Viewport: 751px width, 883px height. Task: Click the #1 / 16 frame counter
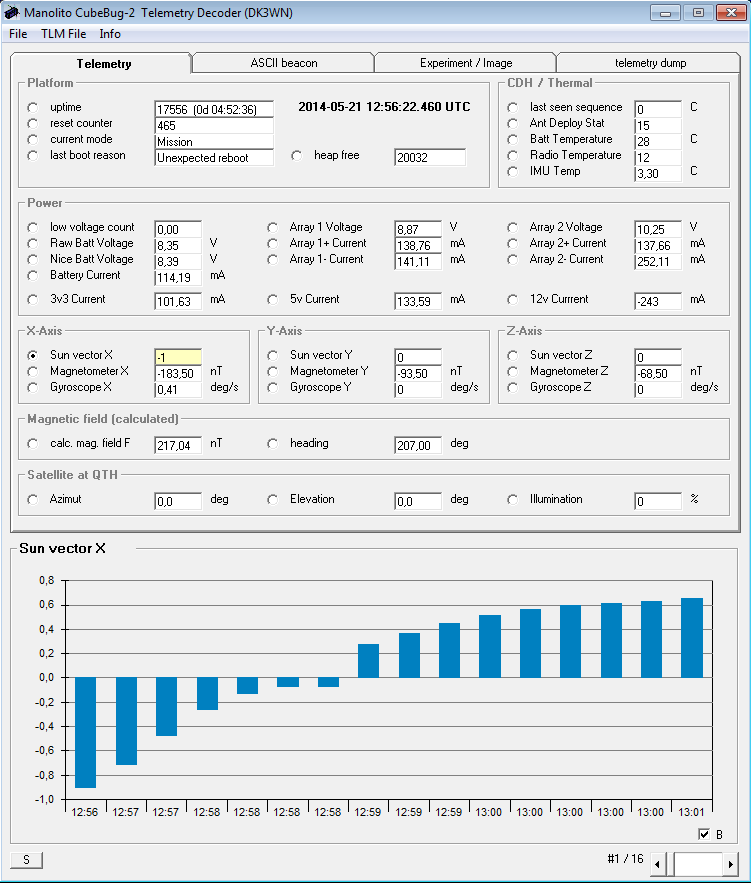[625, 859]
